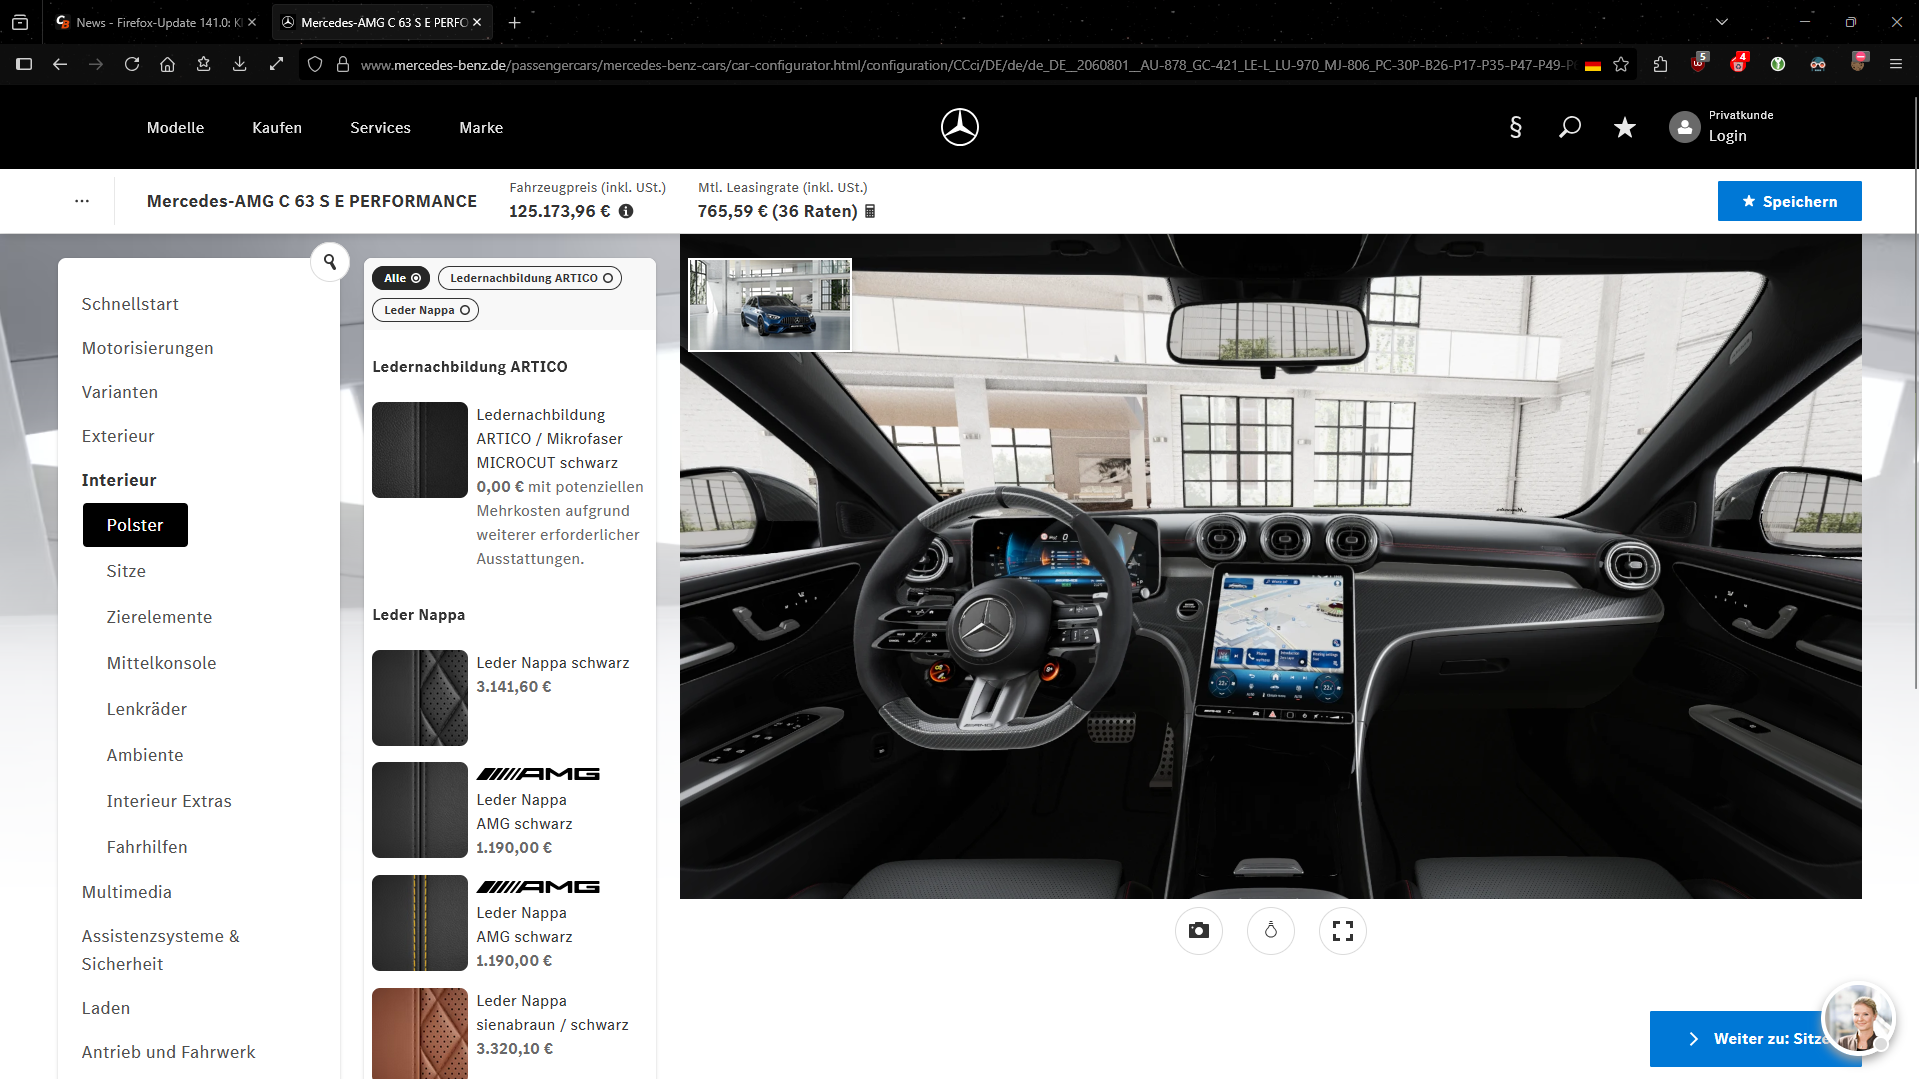Click the Login profile avatar icon
This screenshot has height=1079, width=1919.
tap(1684, 127)
